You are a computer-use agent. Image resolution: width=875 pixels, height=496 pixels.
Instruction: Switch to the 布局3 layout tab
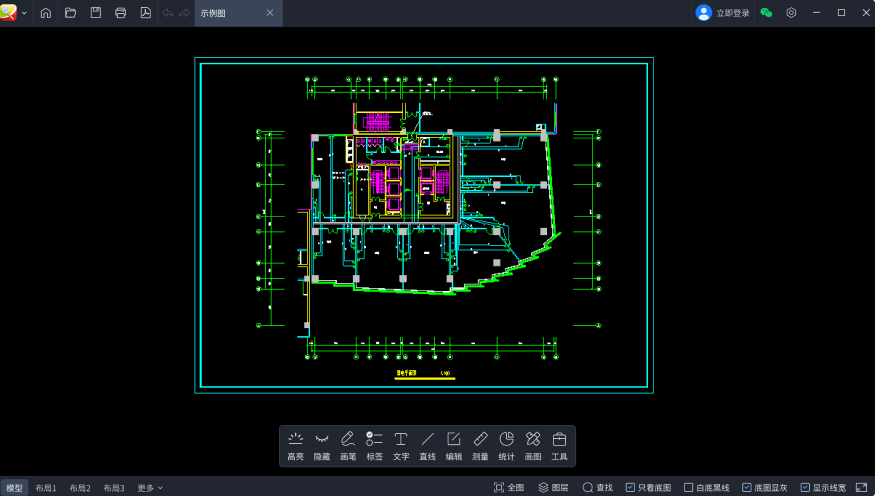coord(113,488)
